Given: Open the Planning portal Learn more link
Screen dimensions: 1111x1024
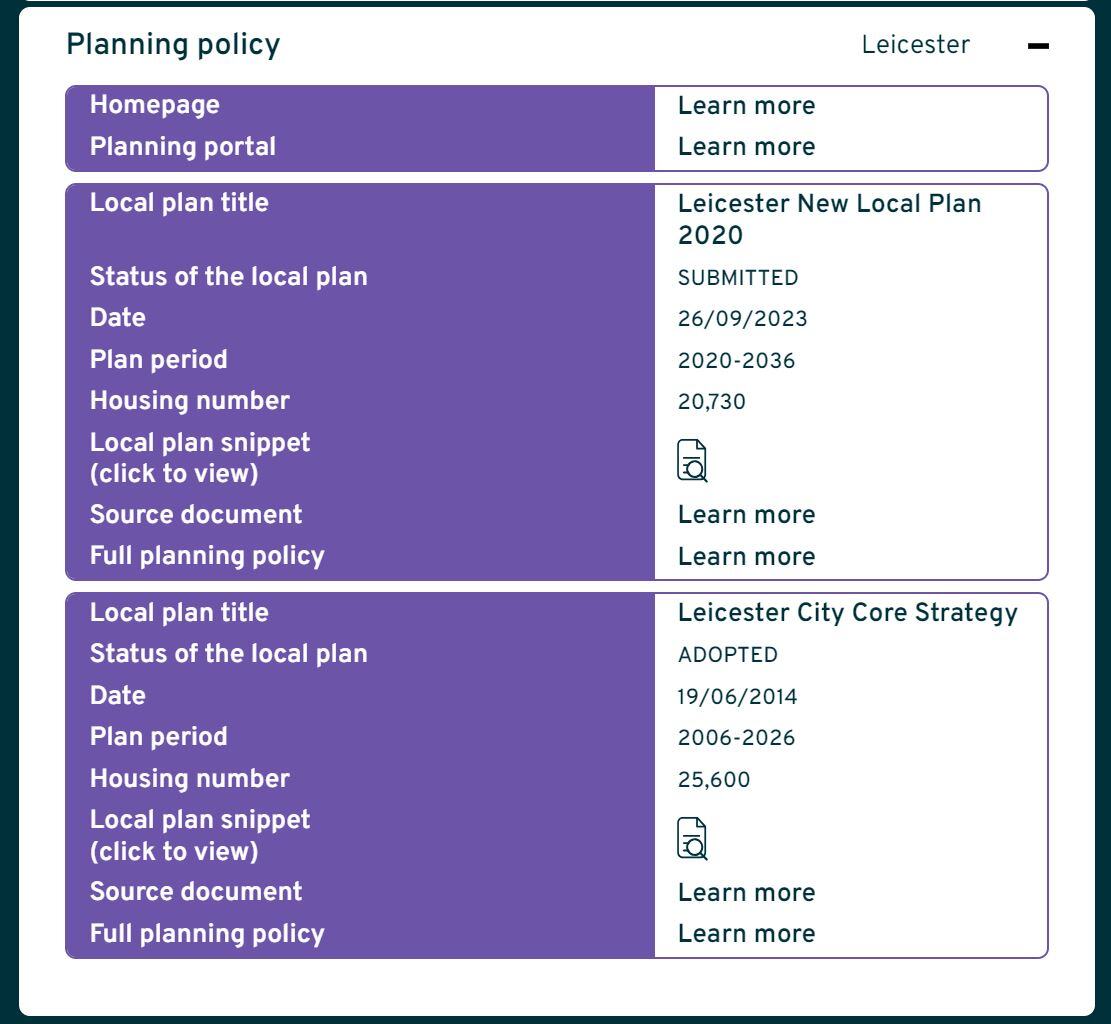Looking at the screenshot, I should click(x=746, y=146).
